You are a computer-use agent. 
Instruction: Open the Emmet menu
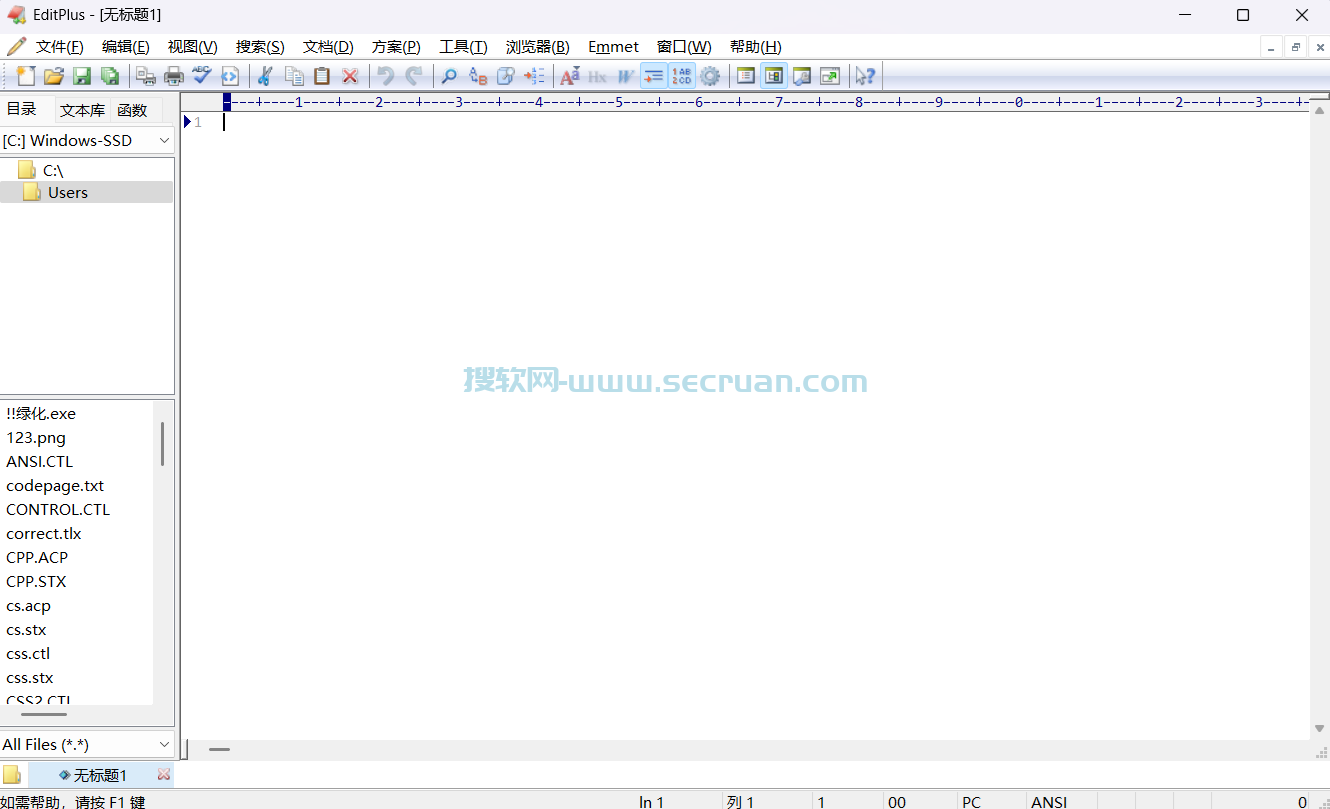[x=613, y=47]
